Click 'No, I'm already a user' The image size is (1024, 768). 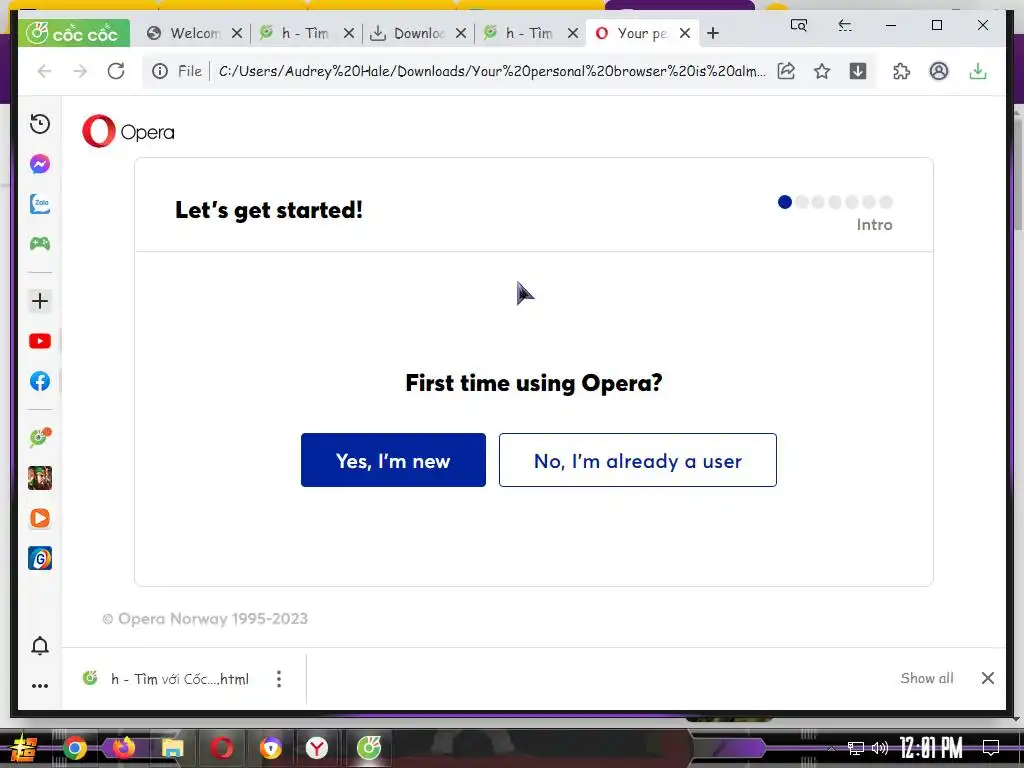637,460
